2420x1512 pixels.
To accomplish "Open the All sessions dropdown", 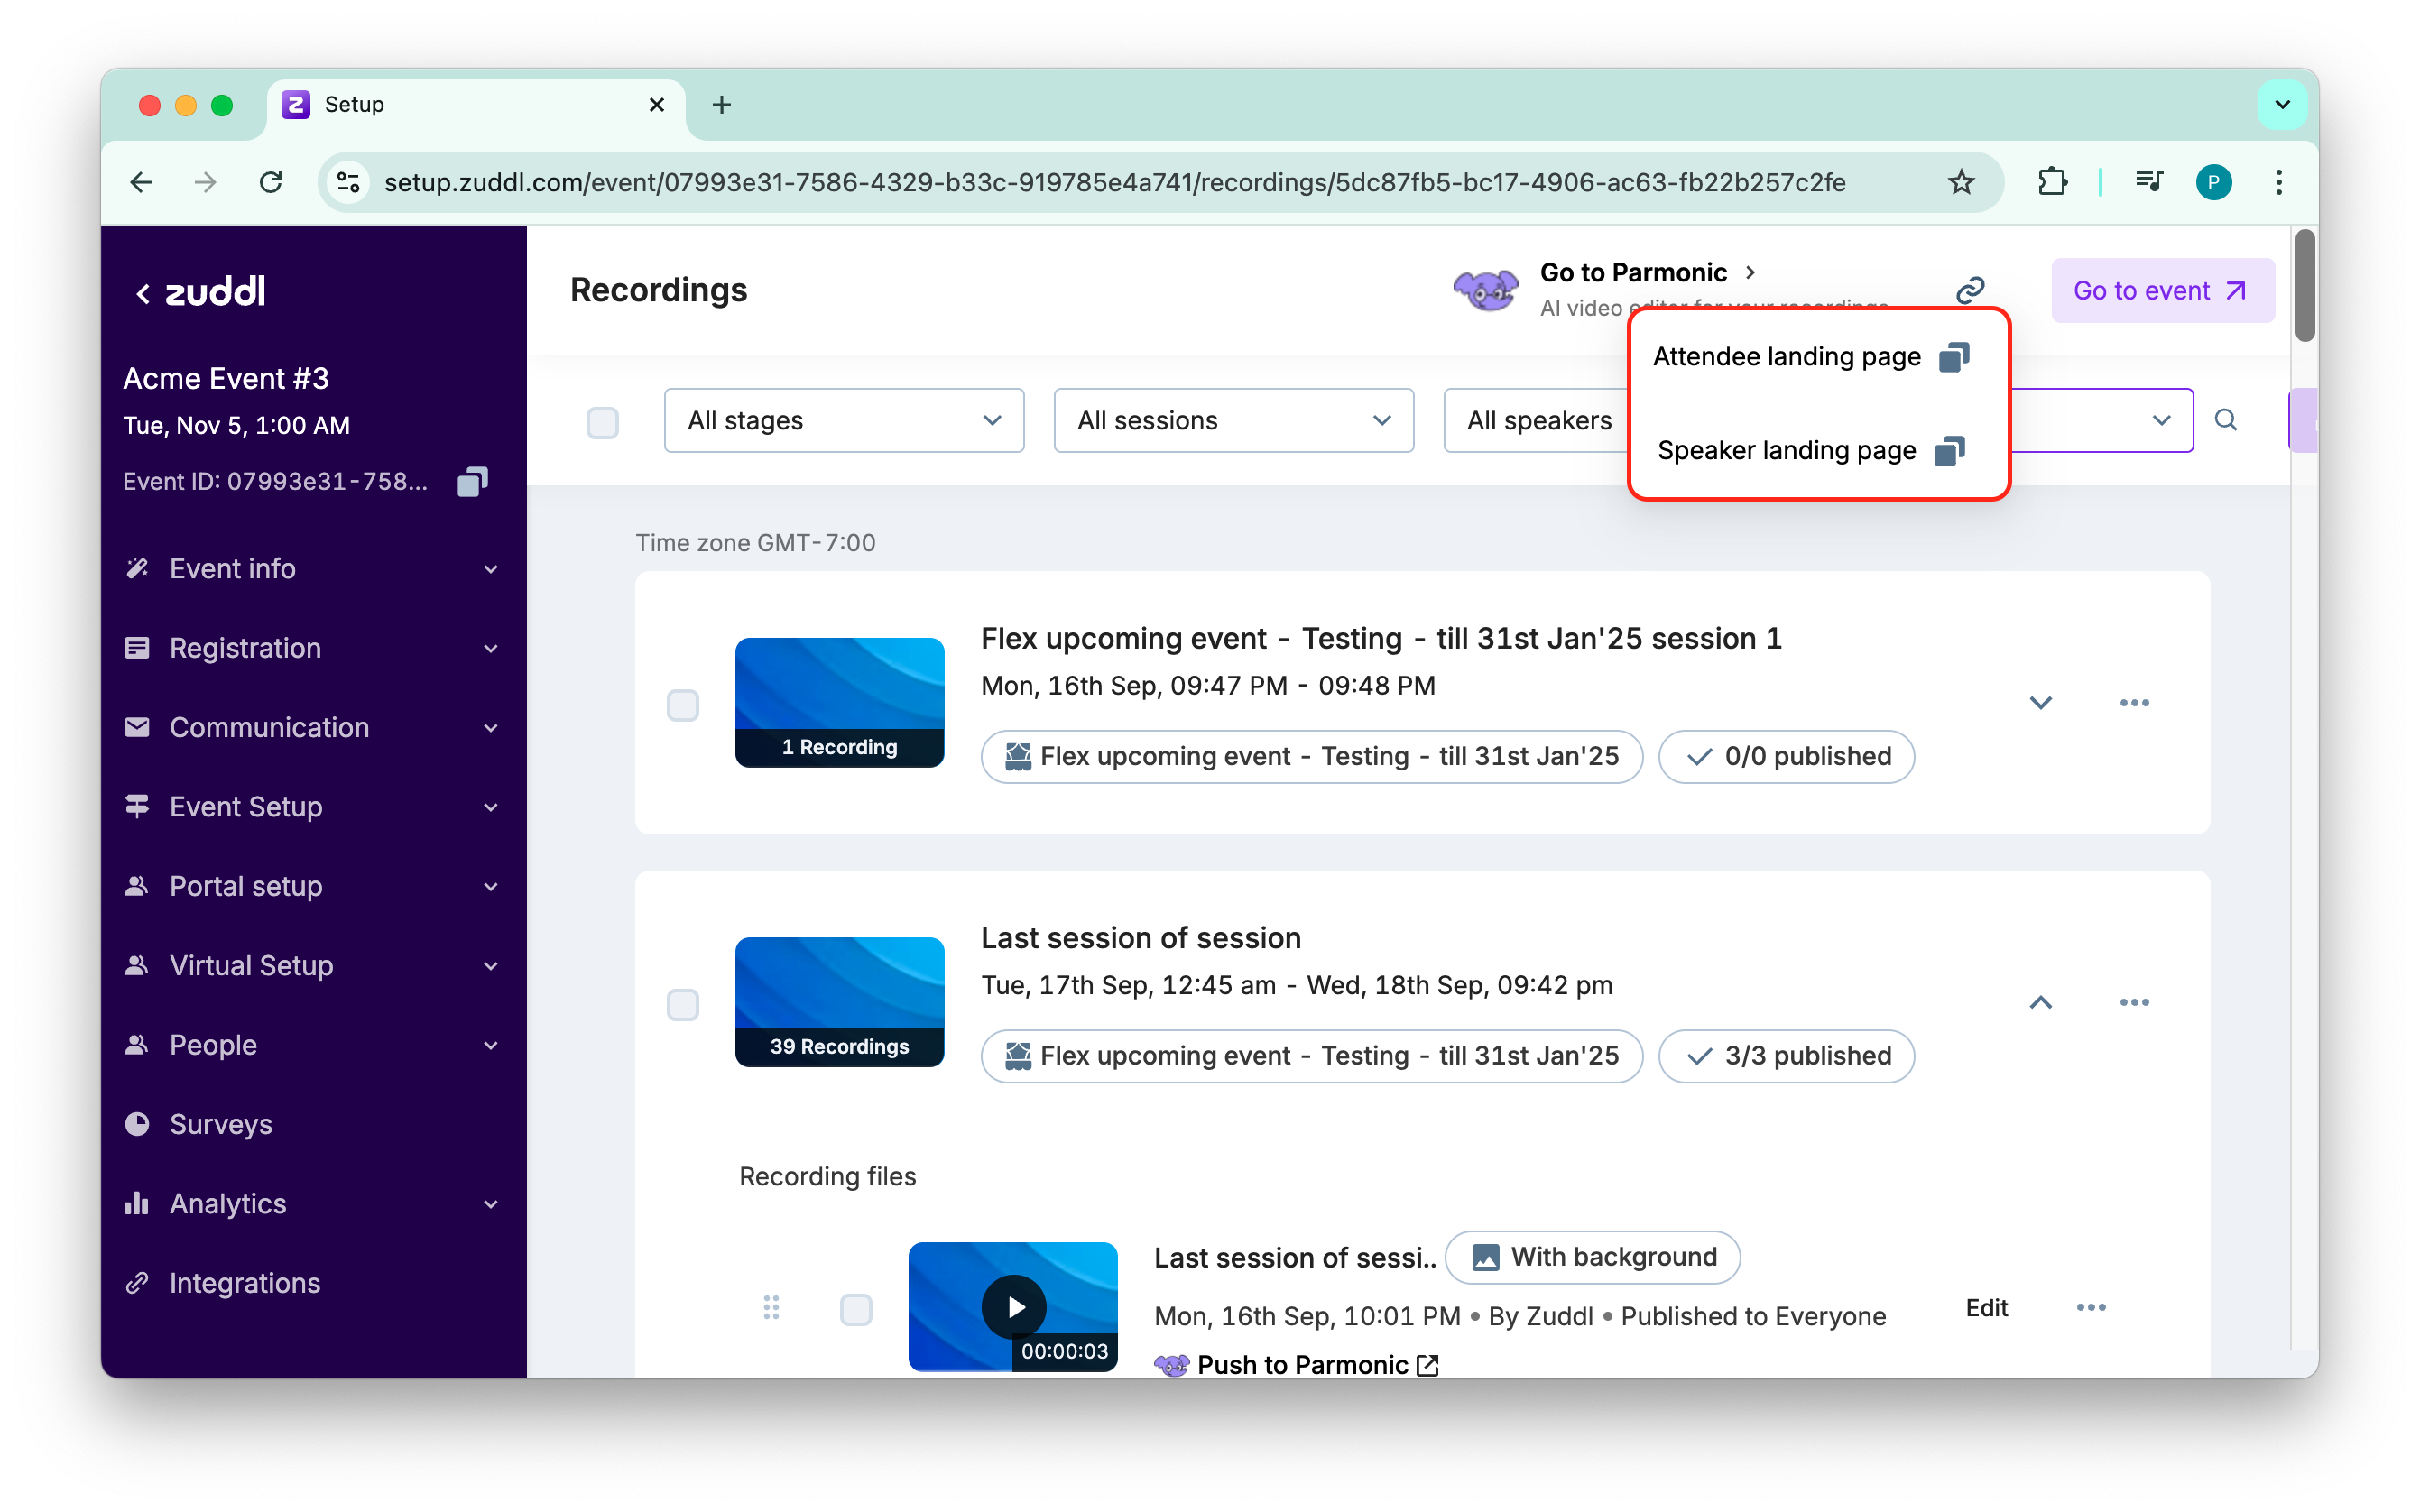I will (x=1233, y=421).
